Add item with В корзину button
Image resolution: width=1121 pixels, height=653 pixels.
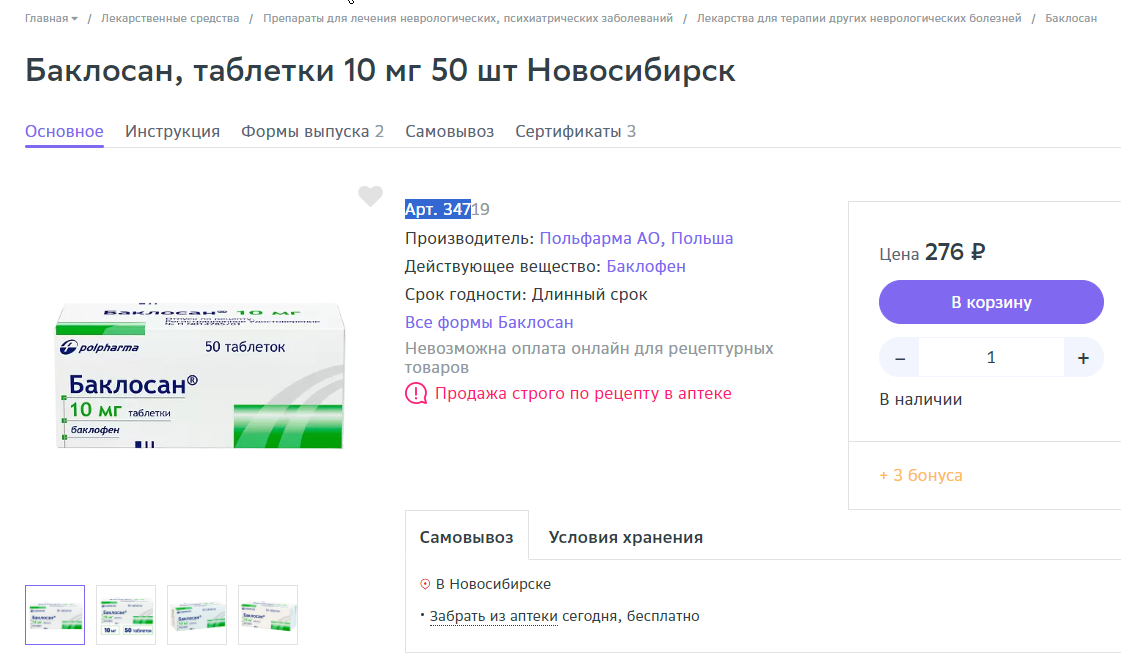(991, 302)
